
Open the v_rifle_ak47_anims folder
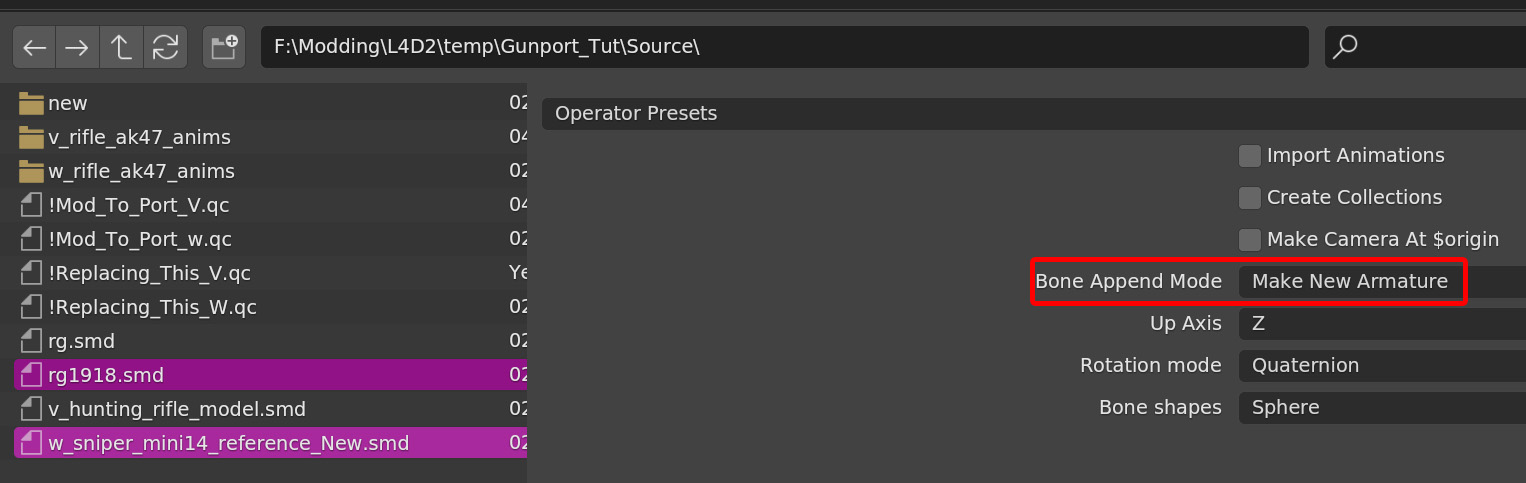pos(139,137)
